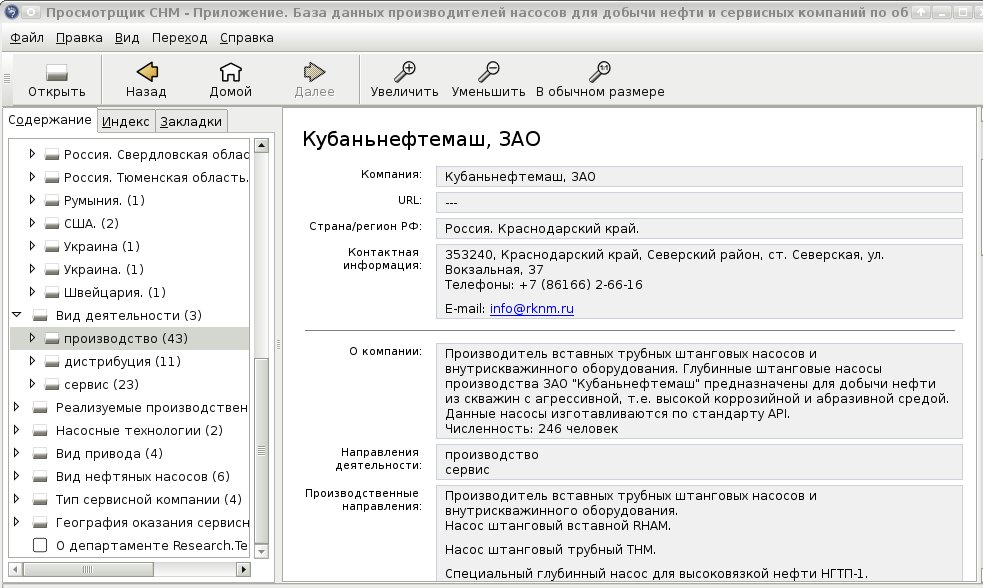Click the pane splitter handle
This screenshot has width=983, height=588.
278,344
